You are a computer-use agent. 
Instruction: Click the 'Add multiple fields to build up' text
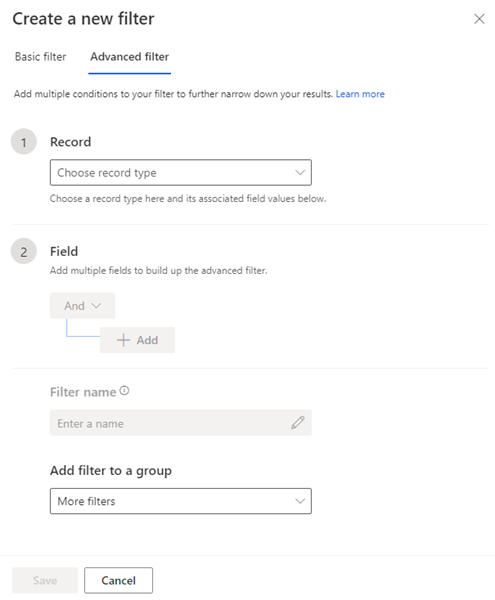point(158,271)
